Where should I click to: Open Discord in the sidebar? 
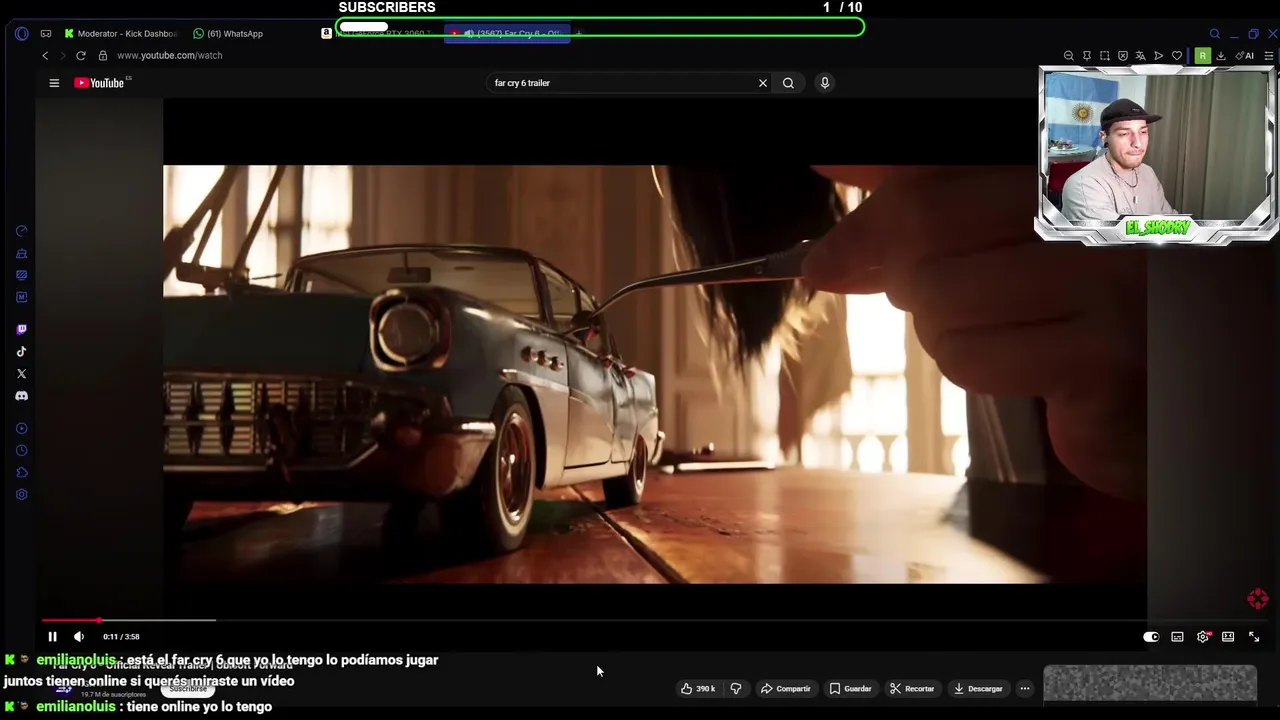[22, 396]
